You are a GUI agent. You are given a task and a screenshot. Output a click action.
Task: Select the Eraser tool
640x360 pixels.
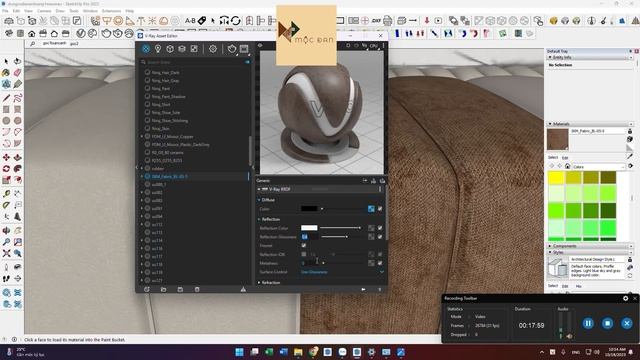[17, 73]
